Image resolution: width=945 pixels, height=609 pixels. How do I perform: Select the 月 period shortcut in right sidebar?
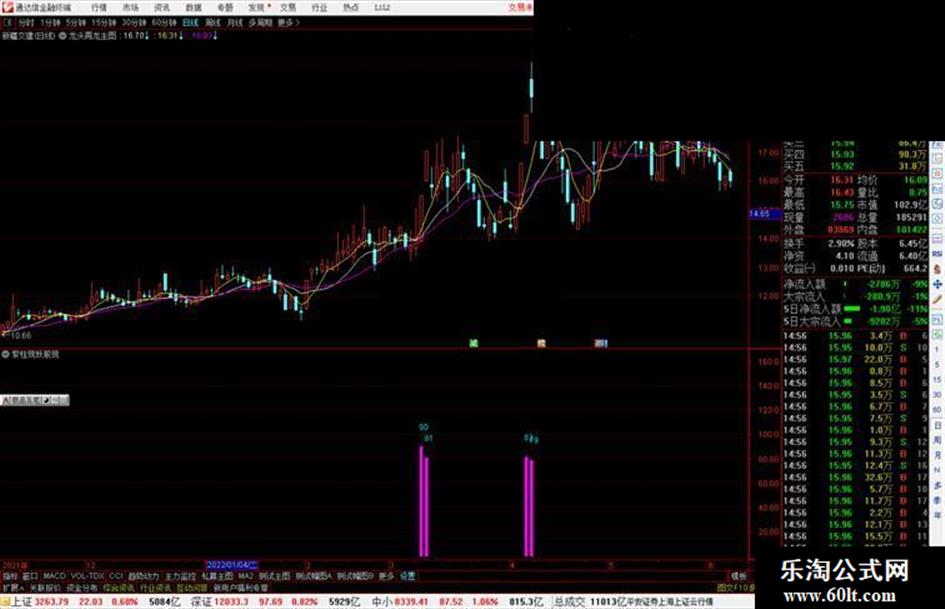tap(937, 455)
